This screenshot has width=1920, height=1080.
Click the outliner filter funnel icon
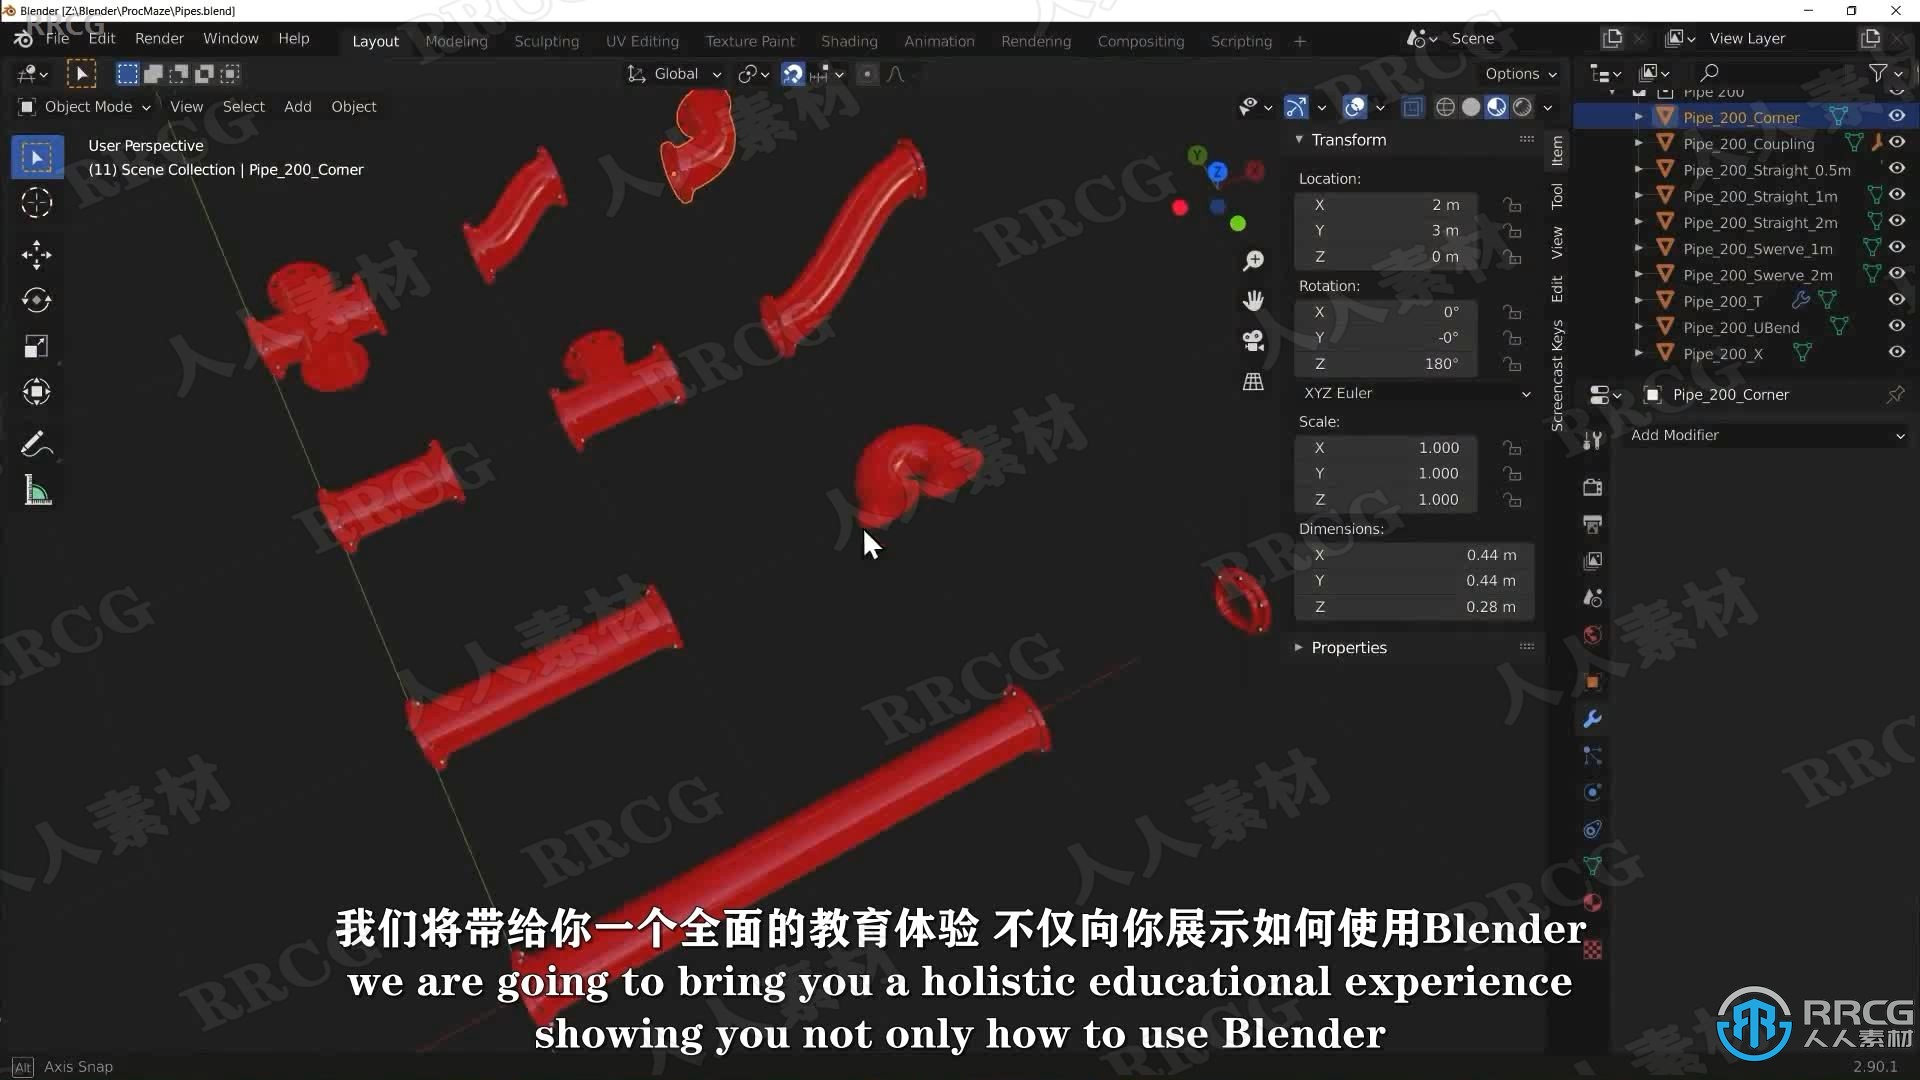[1878, 72]
